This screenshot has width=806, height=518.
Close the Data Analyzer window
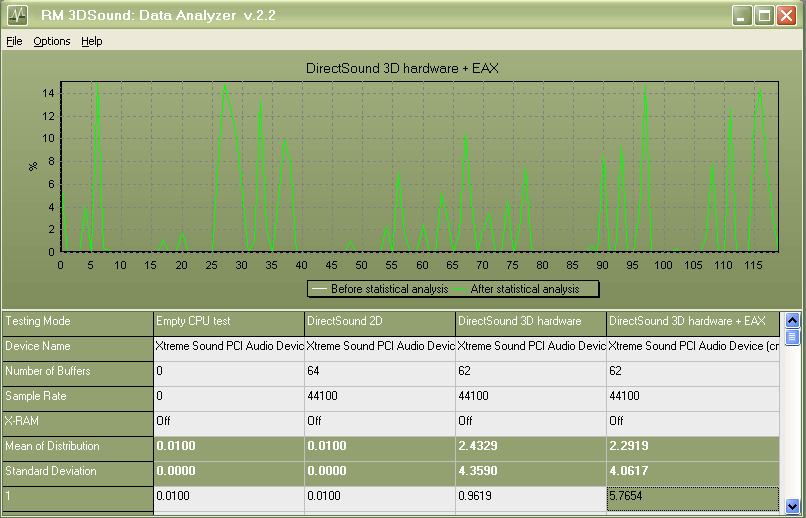[789, 16]
